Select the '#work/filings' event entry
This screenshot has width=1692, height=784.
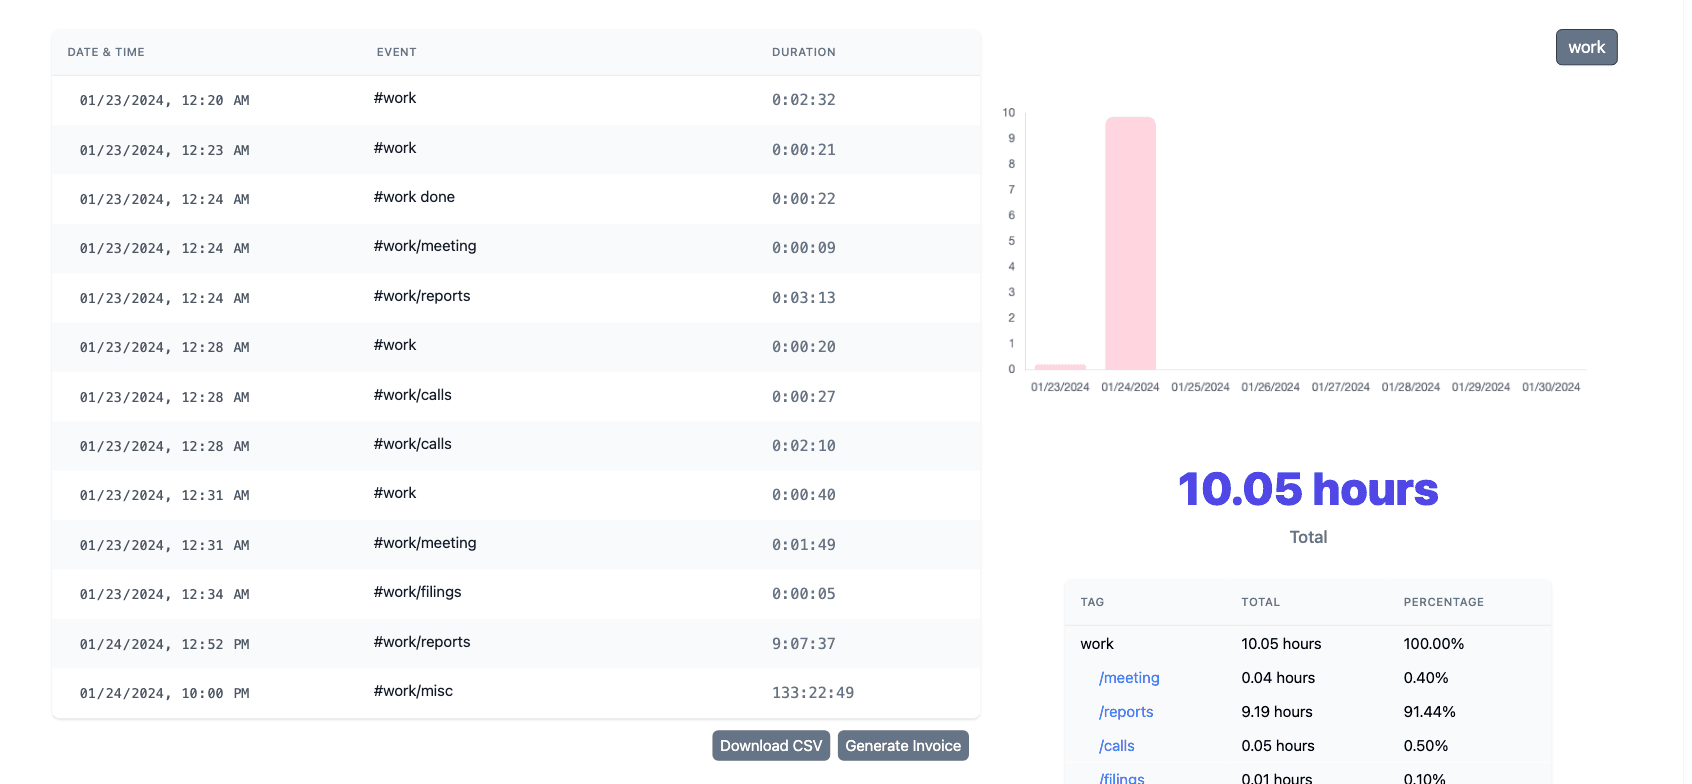click(x=417, y=592)
